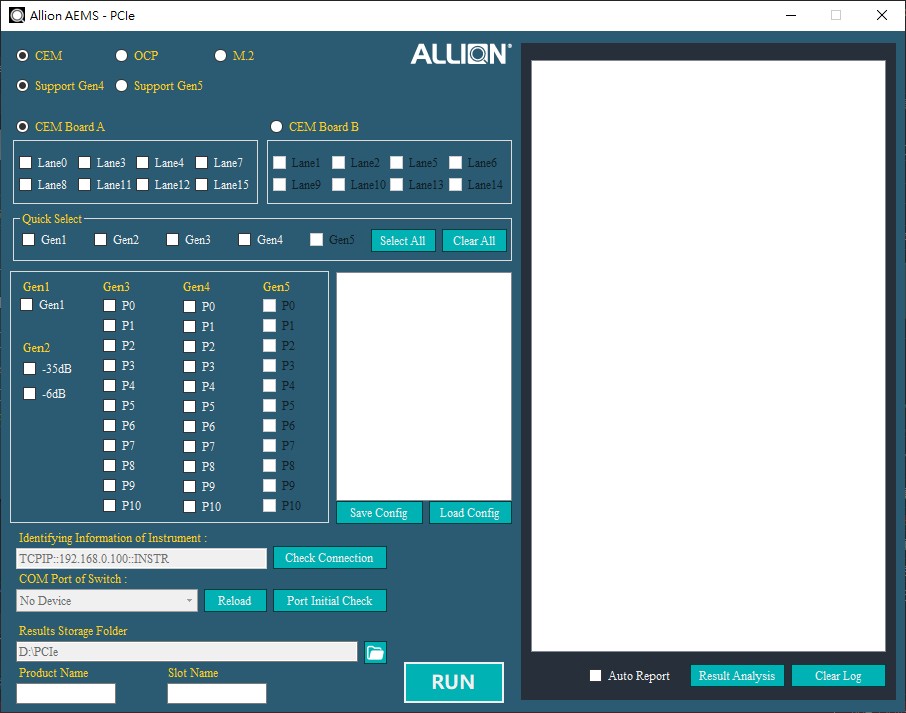Check P0 in the Gen3 column

pos(109,305)
